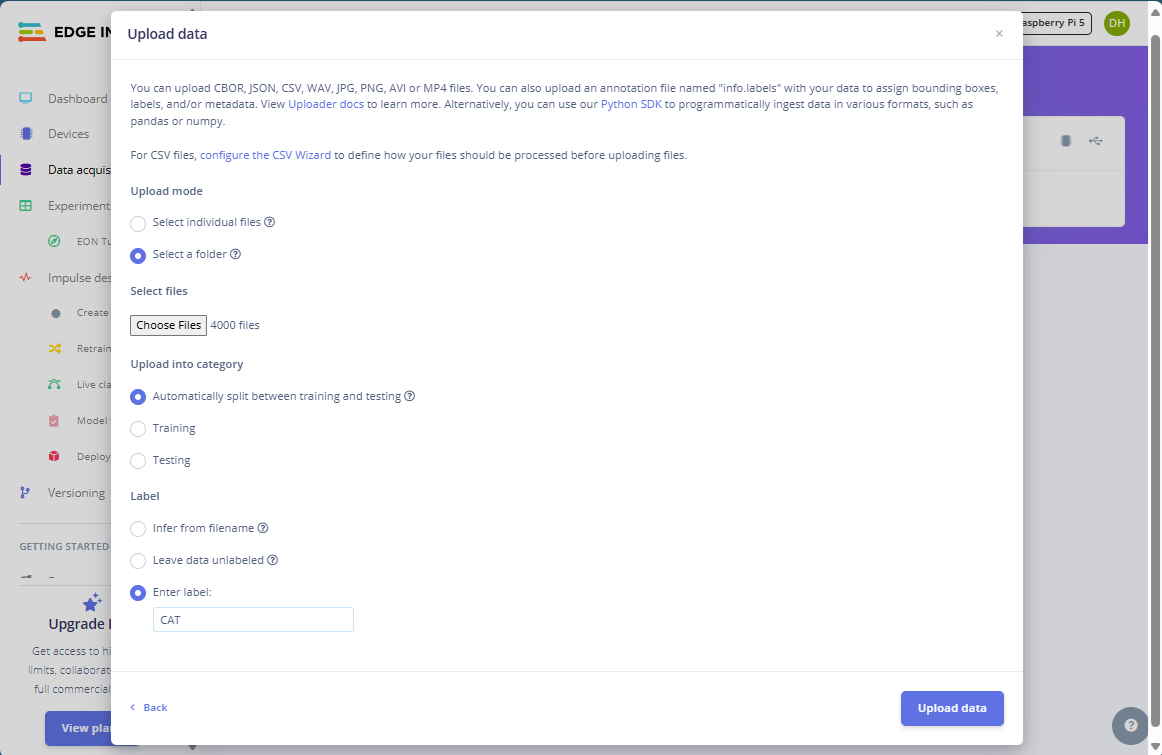Click help icon next to Infer from filename
The image size is (1162, 755).
pos(263,528)
